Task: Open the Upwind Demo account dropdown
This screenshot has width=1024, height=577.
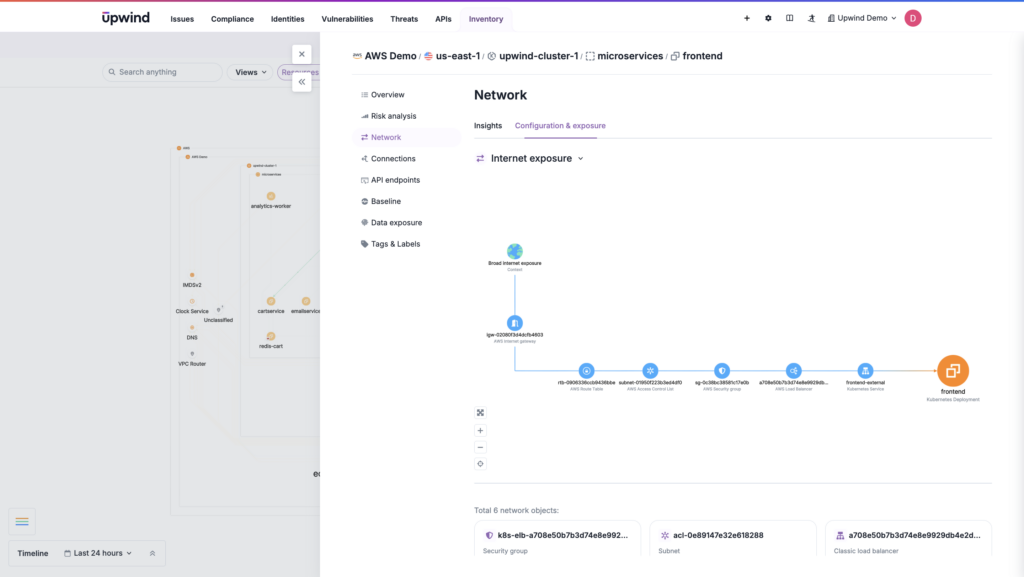Action: (862, 17)
